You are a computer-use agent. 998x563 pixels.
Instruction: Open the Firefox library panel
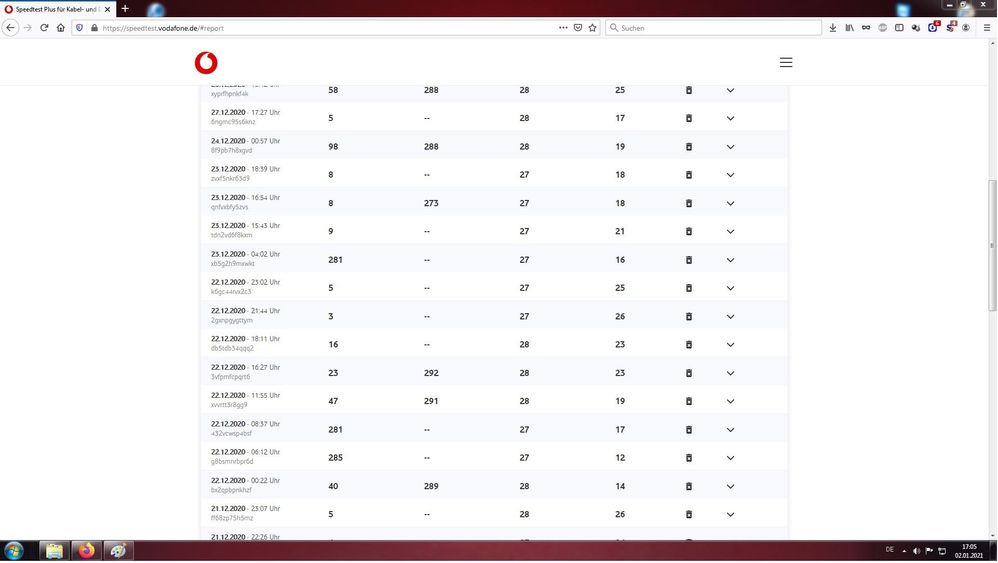click(x=849, y=28)
